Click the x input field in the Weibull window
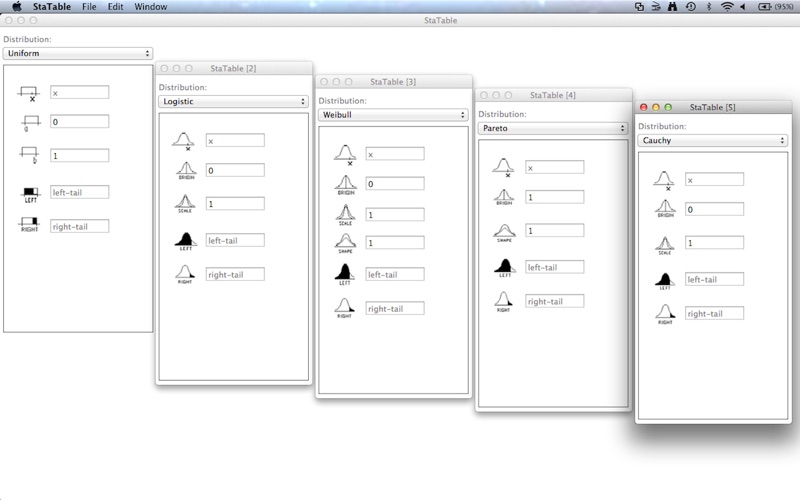The image size is (800, 500). point(394,154)
